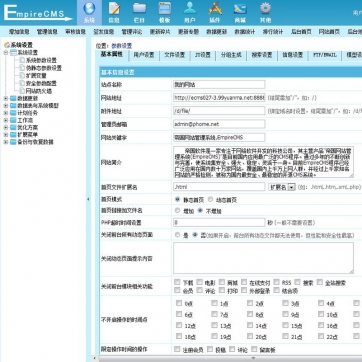Expand the 优化方案 tree branch

(6, 127)
